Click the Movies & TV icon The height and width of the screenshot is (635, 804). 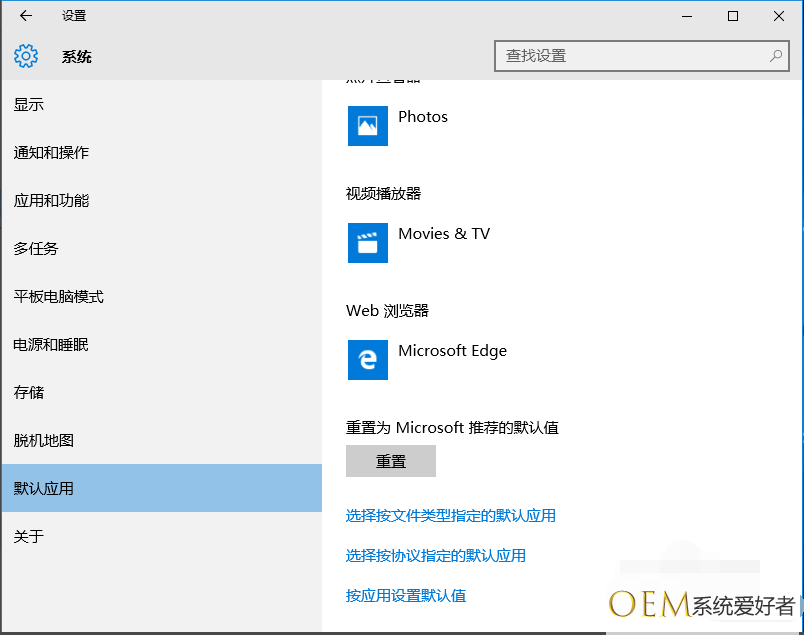[367, 243]
